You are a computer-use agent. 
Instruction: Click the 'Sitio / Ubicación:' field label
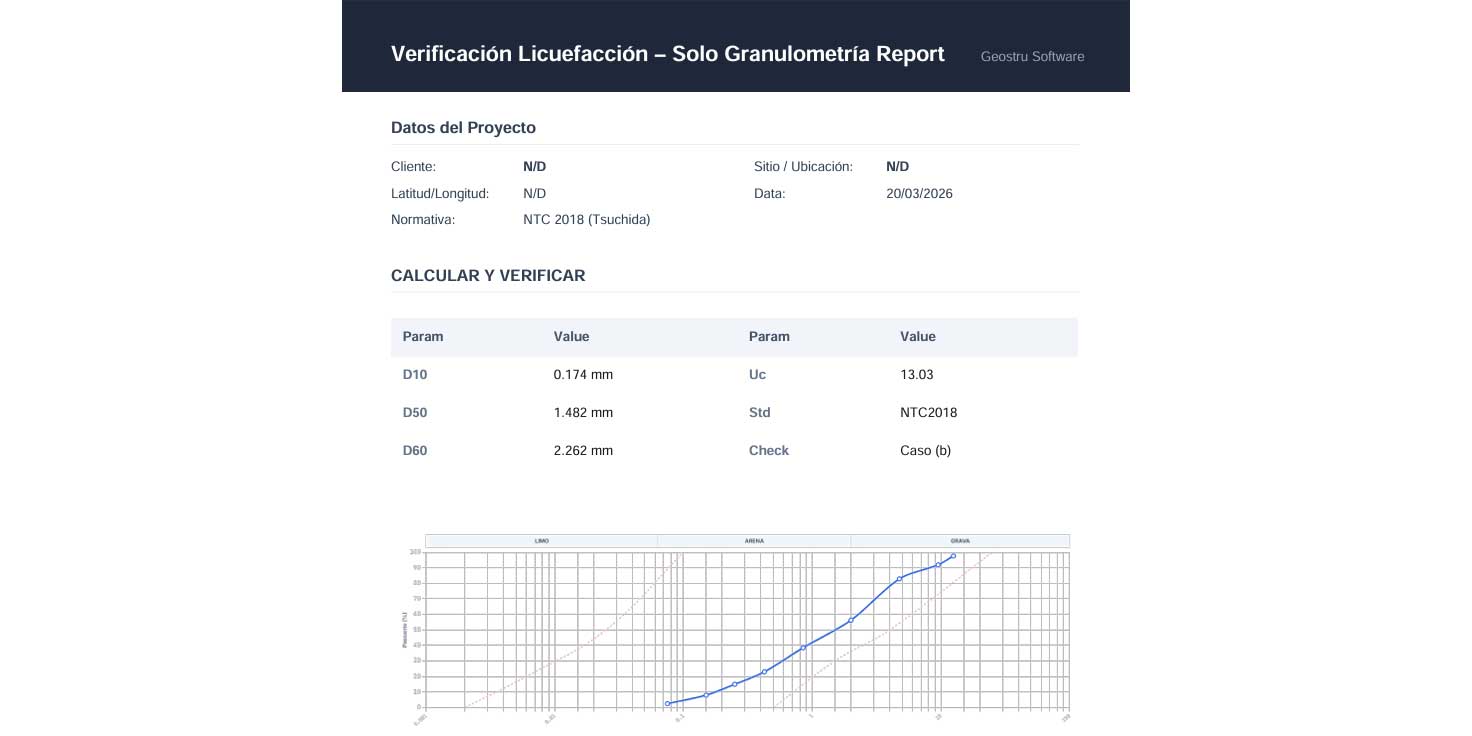803,167
